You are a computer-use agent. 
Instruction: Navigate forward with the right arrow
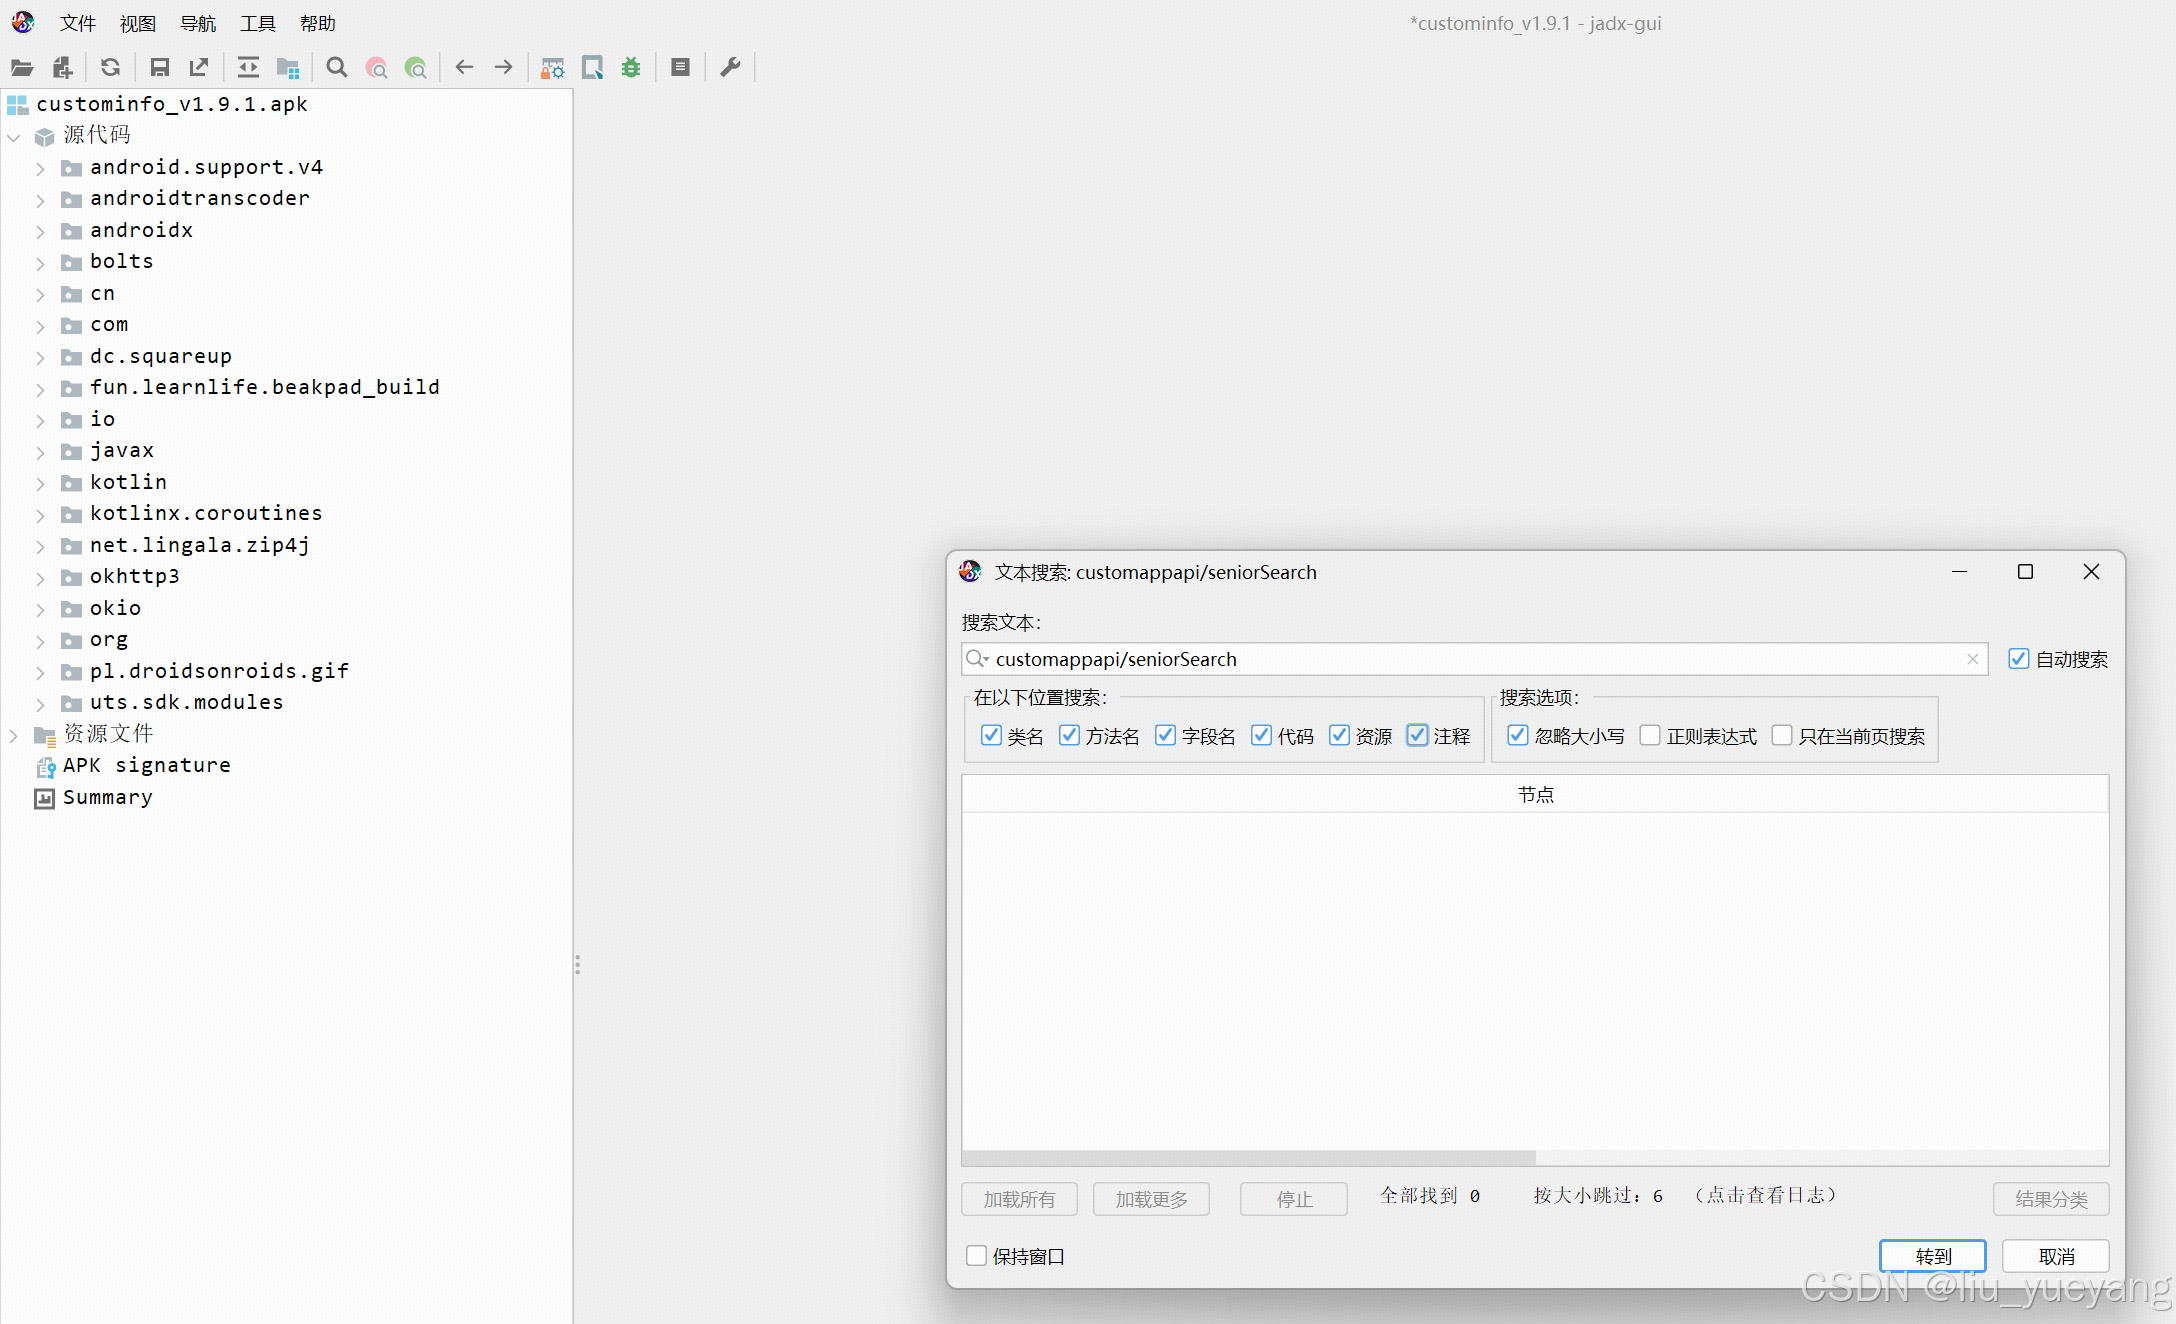tap(504, 68)
